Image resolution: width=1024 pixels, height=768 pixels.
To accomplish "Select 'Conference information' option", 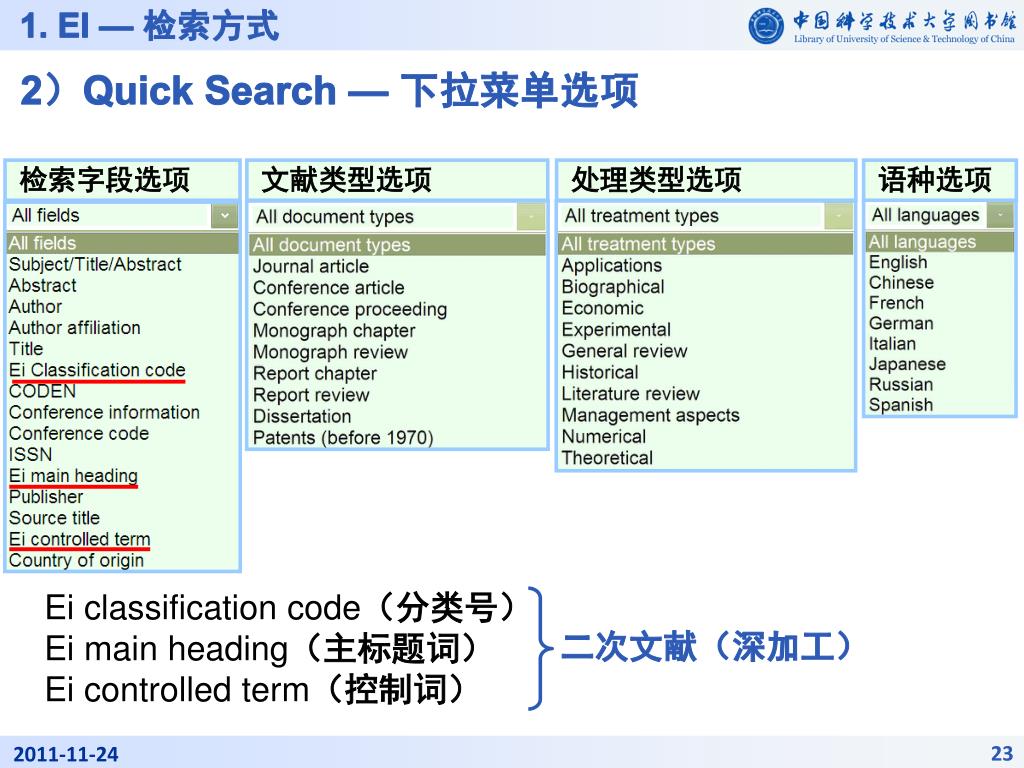I will tap(104, 412).
